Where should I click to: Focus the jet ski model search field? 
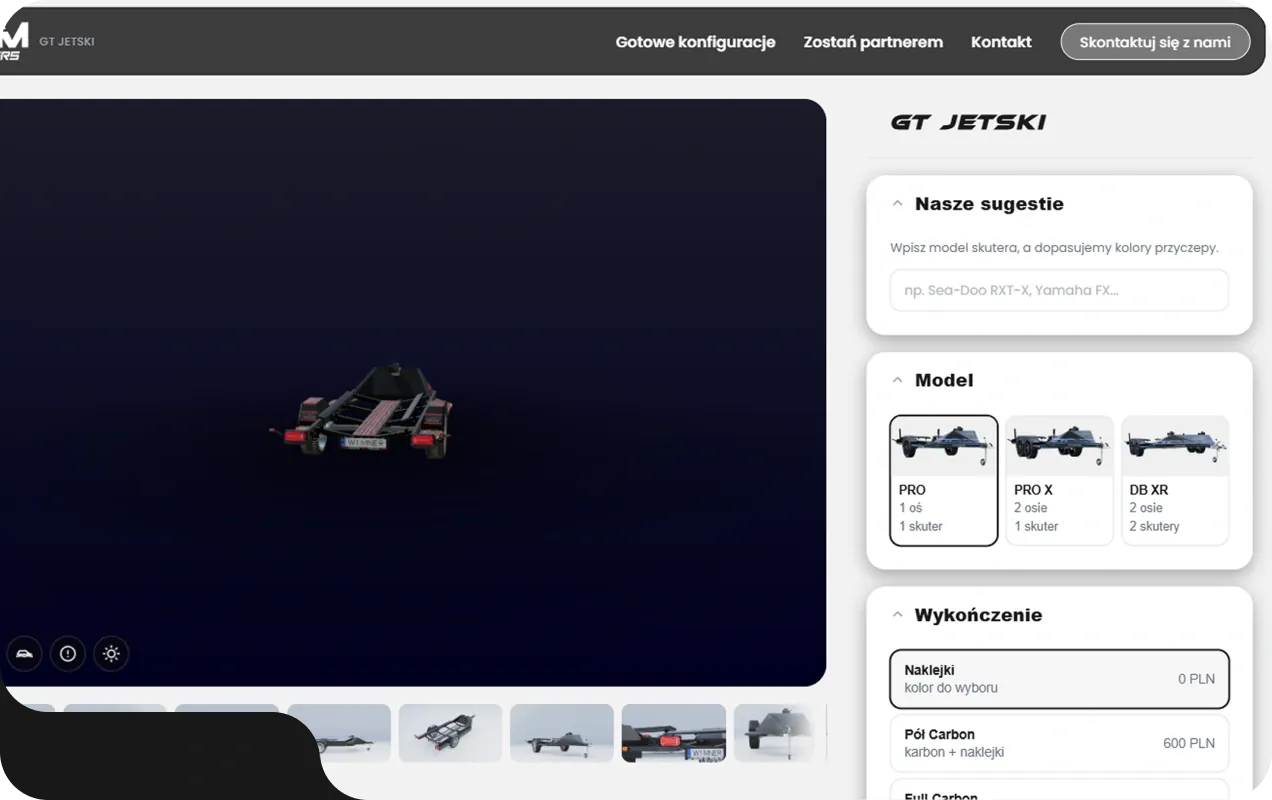[x=1059, y=290]
